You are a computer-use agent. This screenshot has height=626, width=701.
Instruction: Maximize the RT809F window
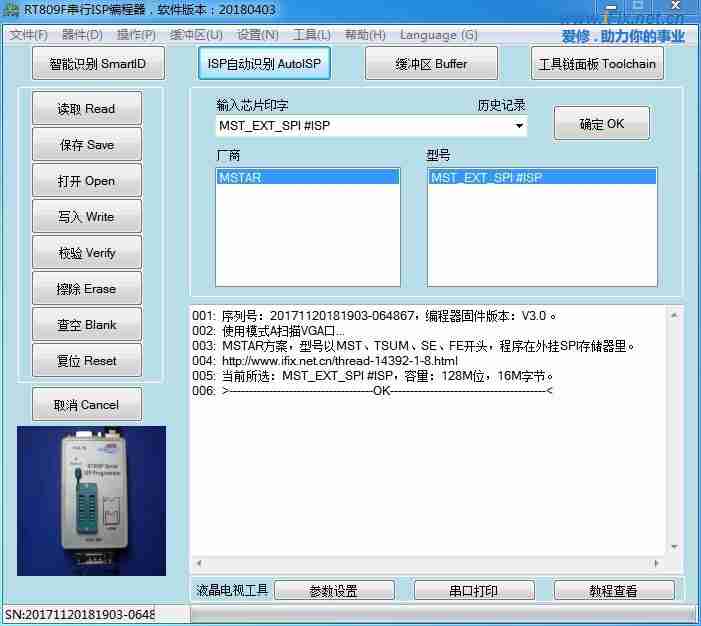tap(638, 6)
